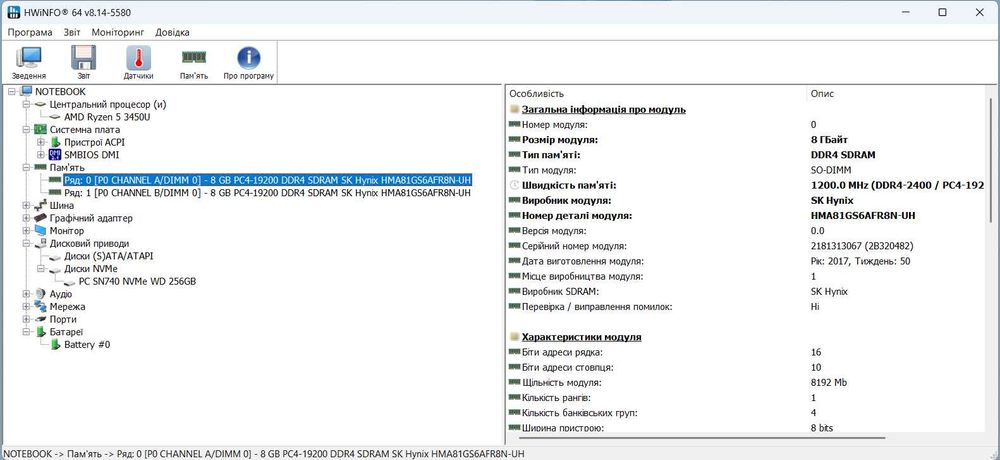
Task: Click the HMA81GS6AFR8N-UH part number value
Action: (x=863, y=216)
